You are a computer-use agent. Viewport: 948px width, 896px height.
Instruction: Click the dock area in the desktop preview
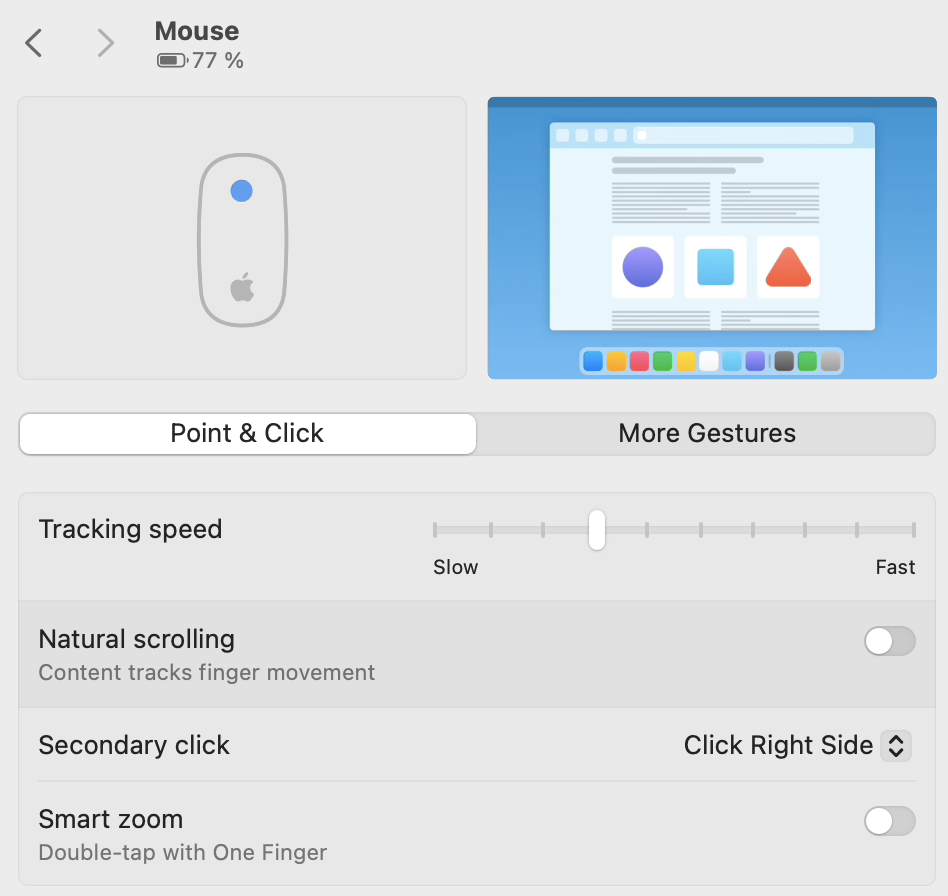pos(711,360)
